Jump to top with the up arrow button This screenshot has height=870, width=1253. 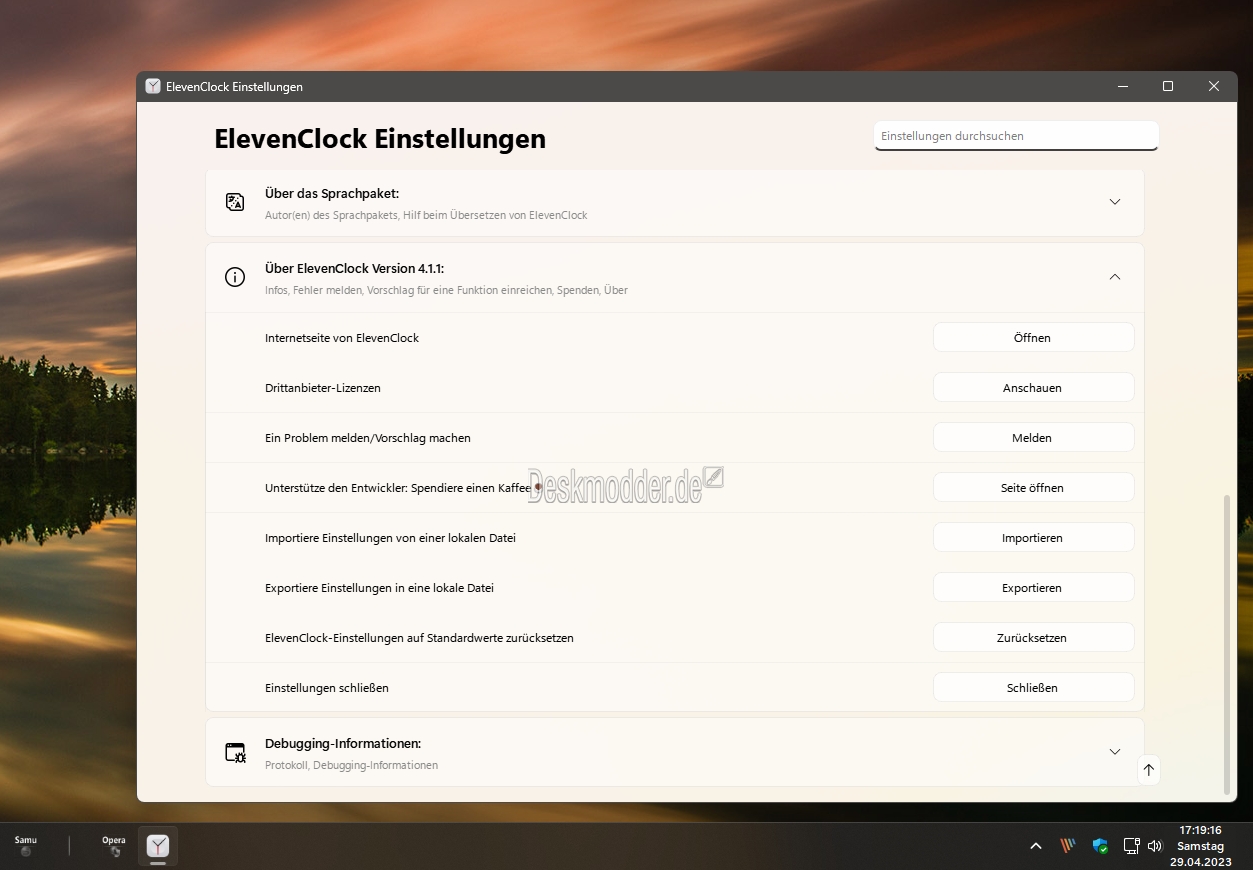click(x=1149, y=770)
